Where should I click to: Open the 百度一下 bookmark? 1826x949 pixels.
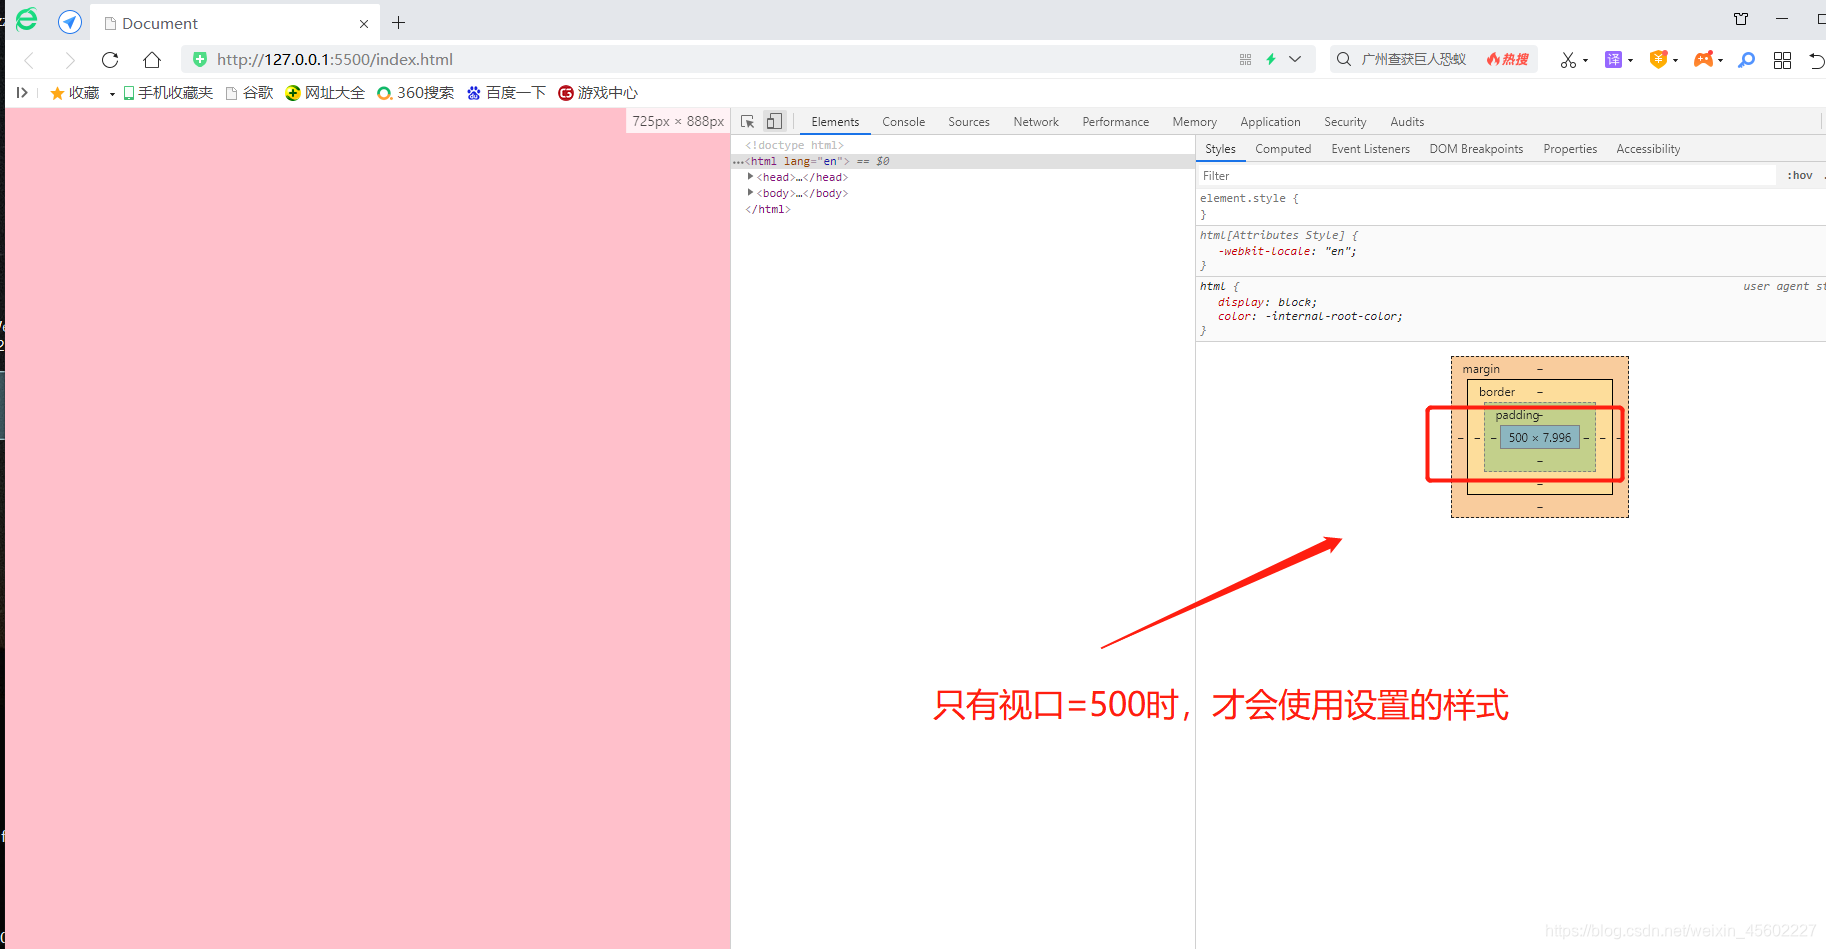[506, 93]
